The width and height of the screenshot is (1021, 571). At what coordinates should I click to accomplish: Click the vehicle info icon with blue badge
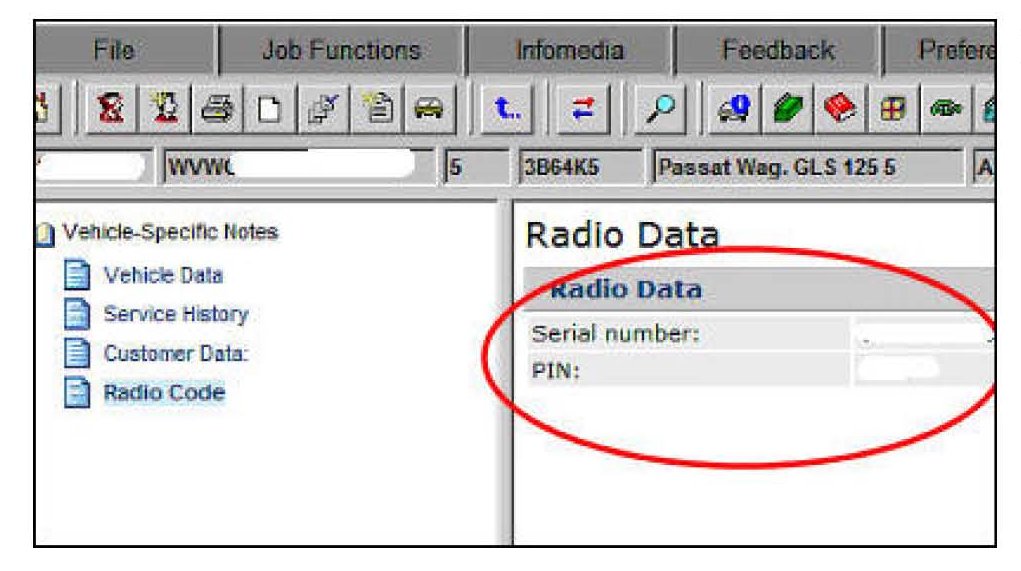pos(727,106)
